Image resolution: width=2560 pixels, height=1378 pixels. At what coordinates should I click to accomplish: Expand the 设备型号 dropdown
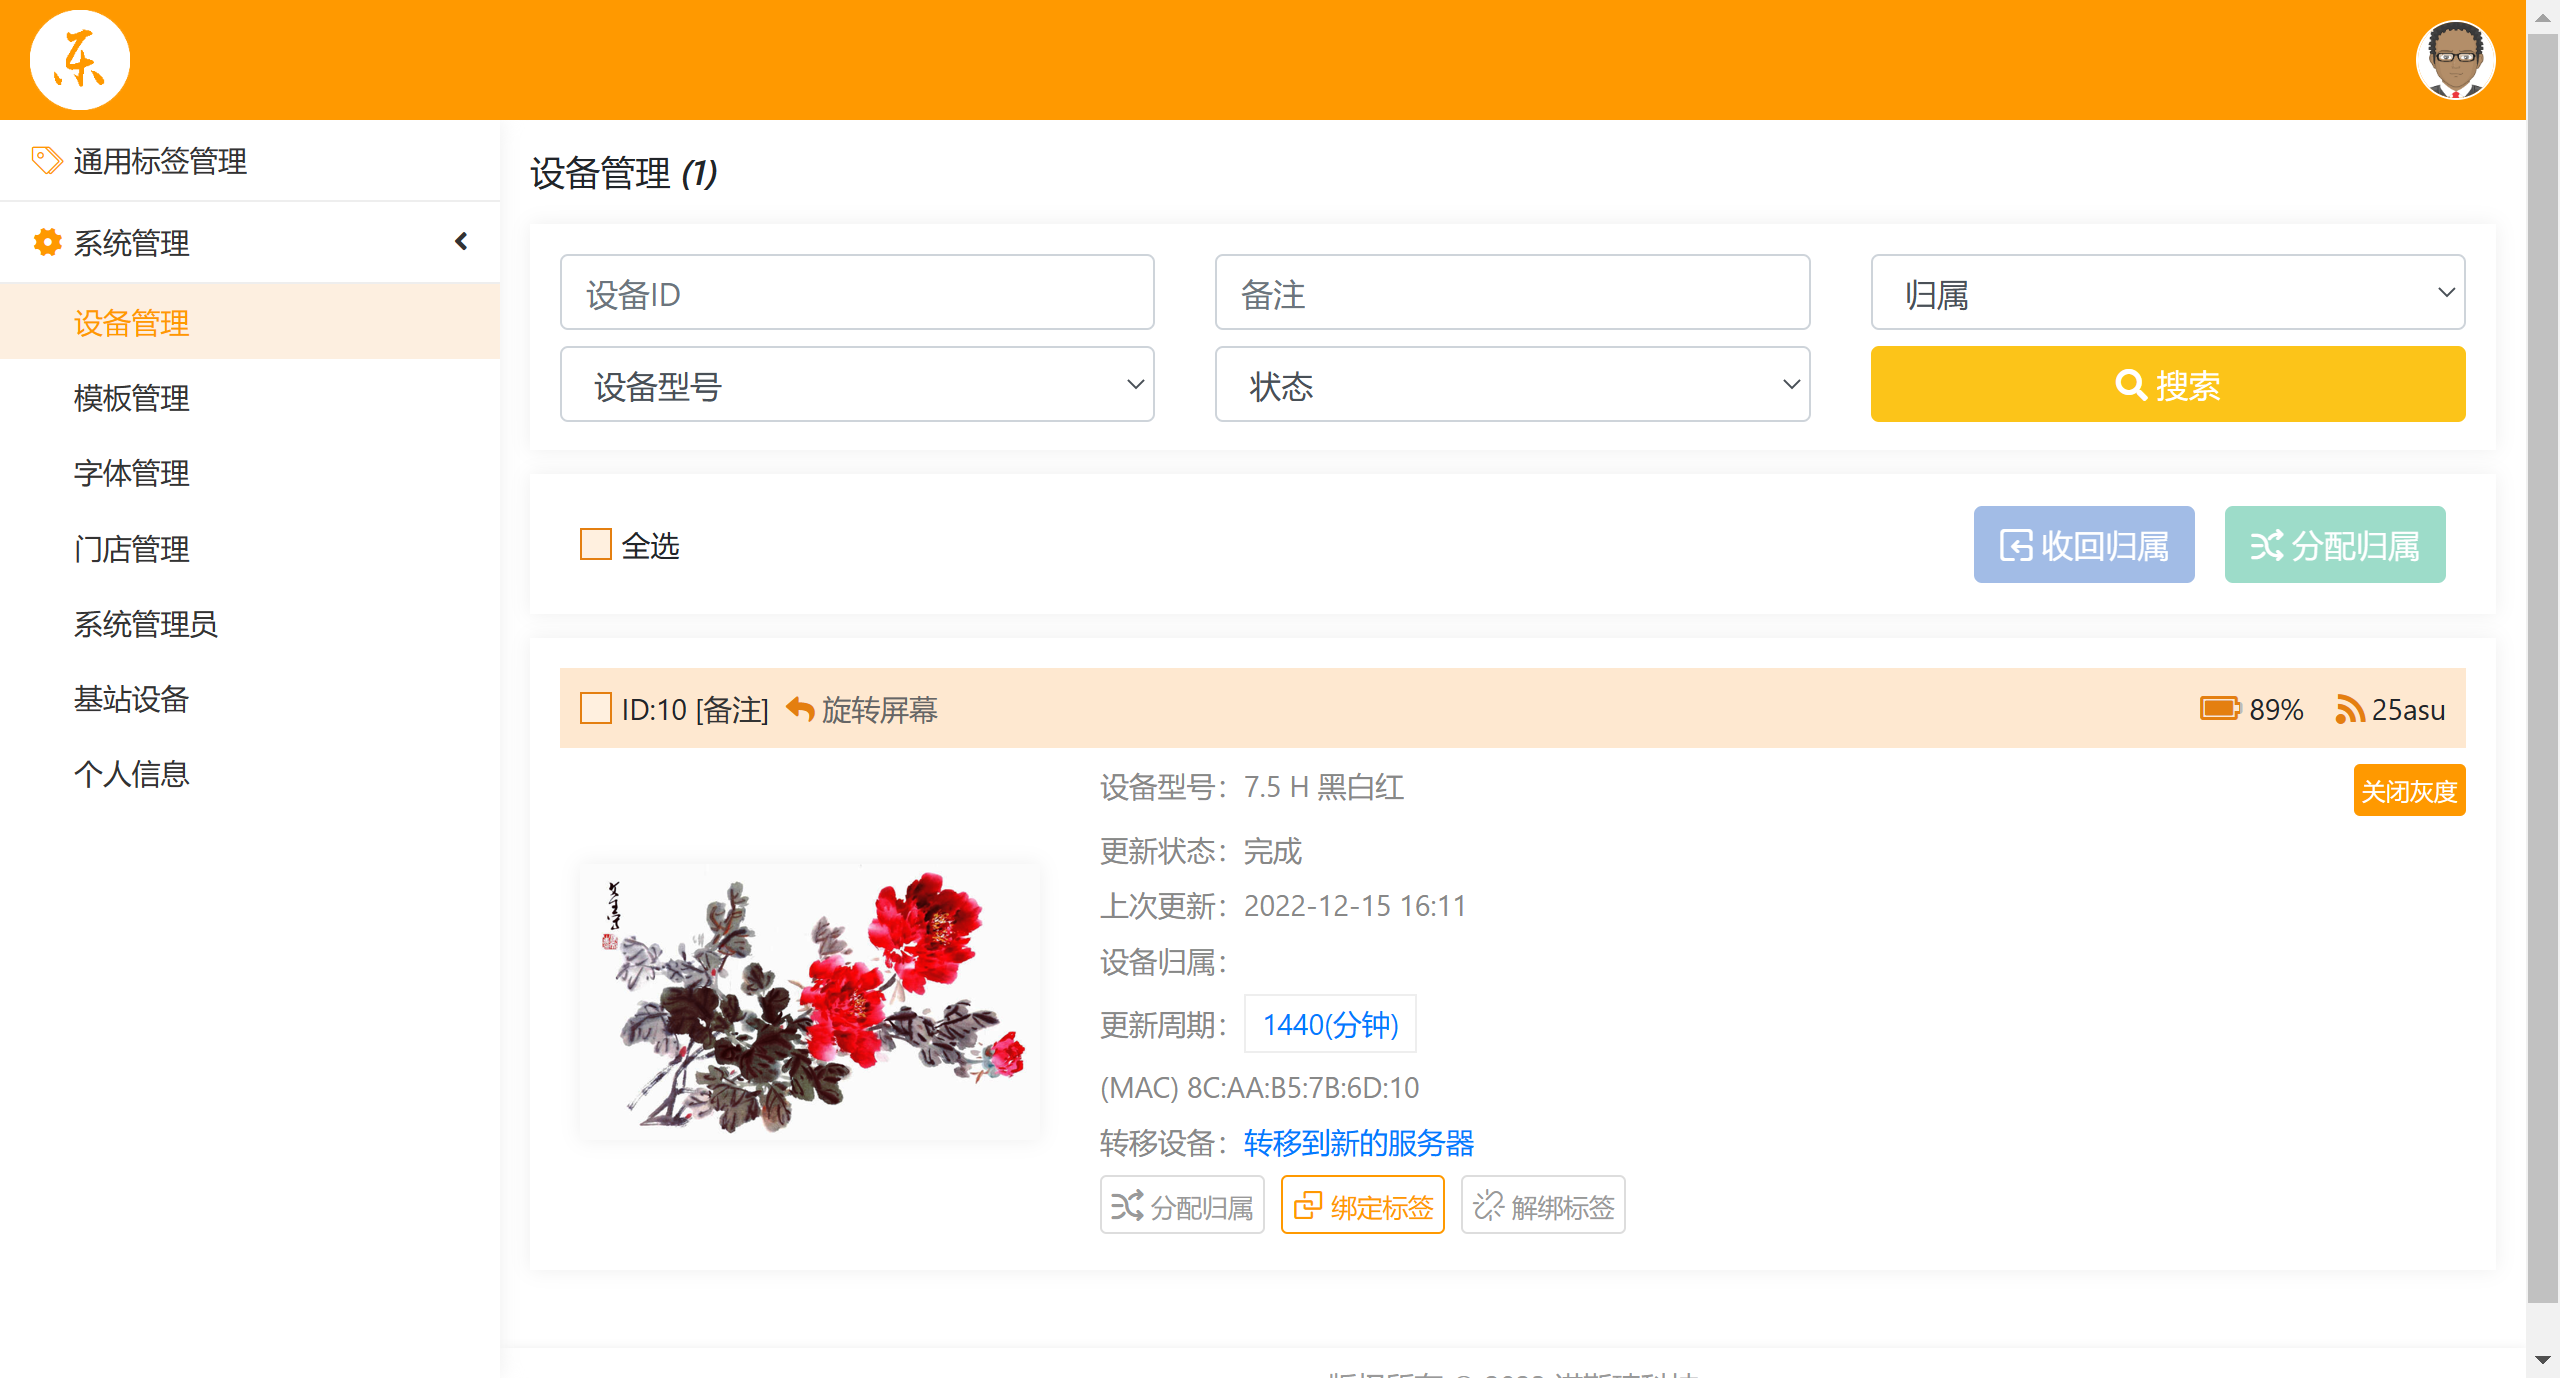coord(857,385)
